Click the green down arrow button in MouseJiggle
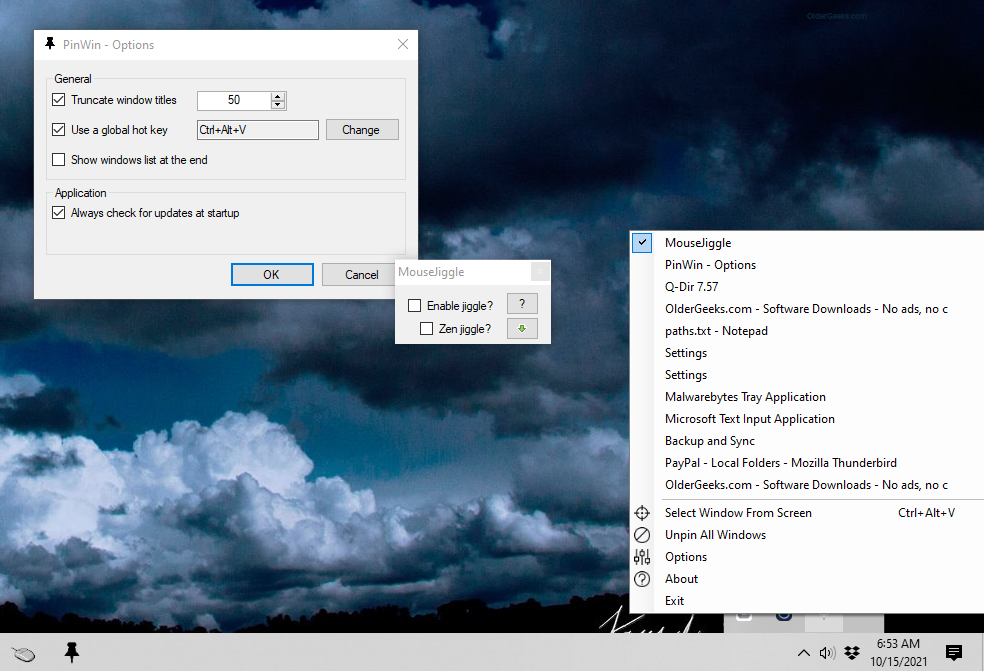This screenshot has height=671, width=984. click(x=522, y=328)
